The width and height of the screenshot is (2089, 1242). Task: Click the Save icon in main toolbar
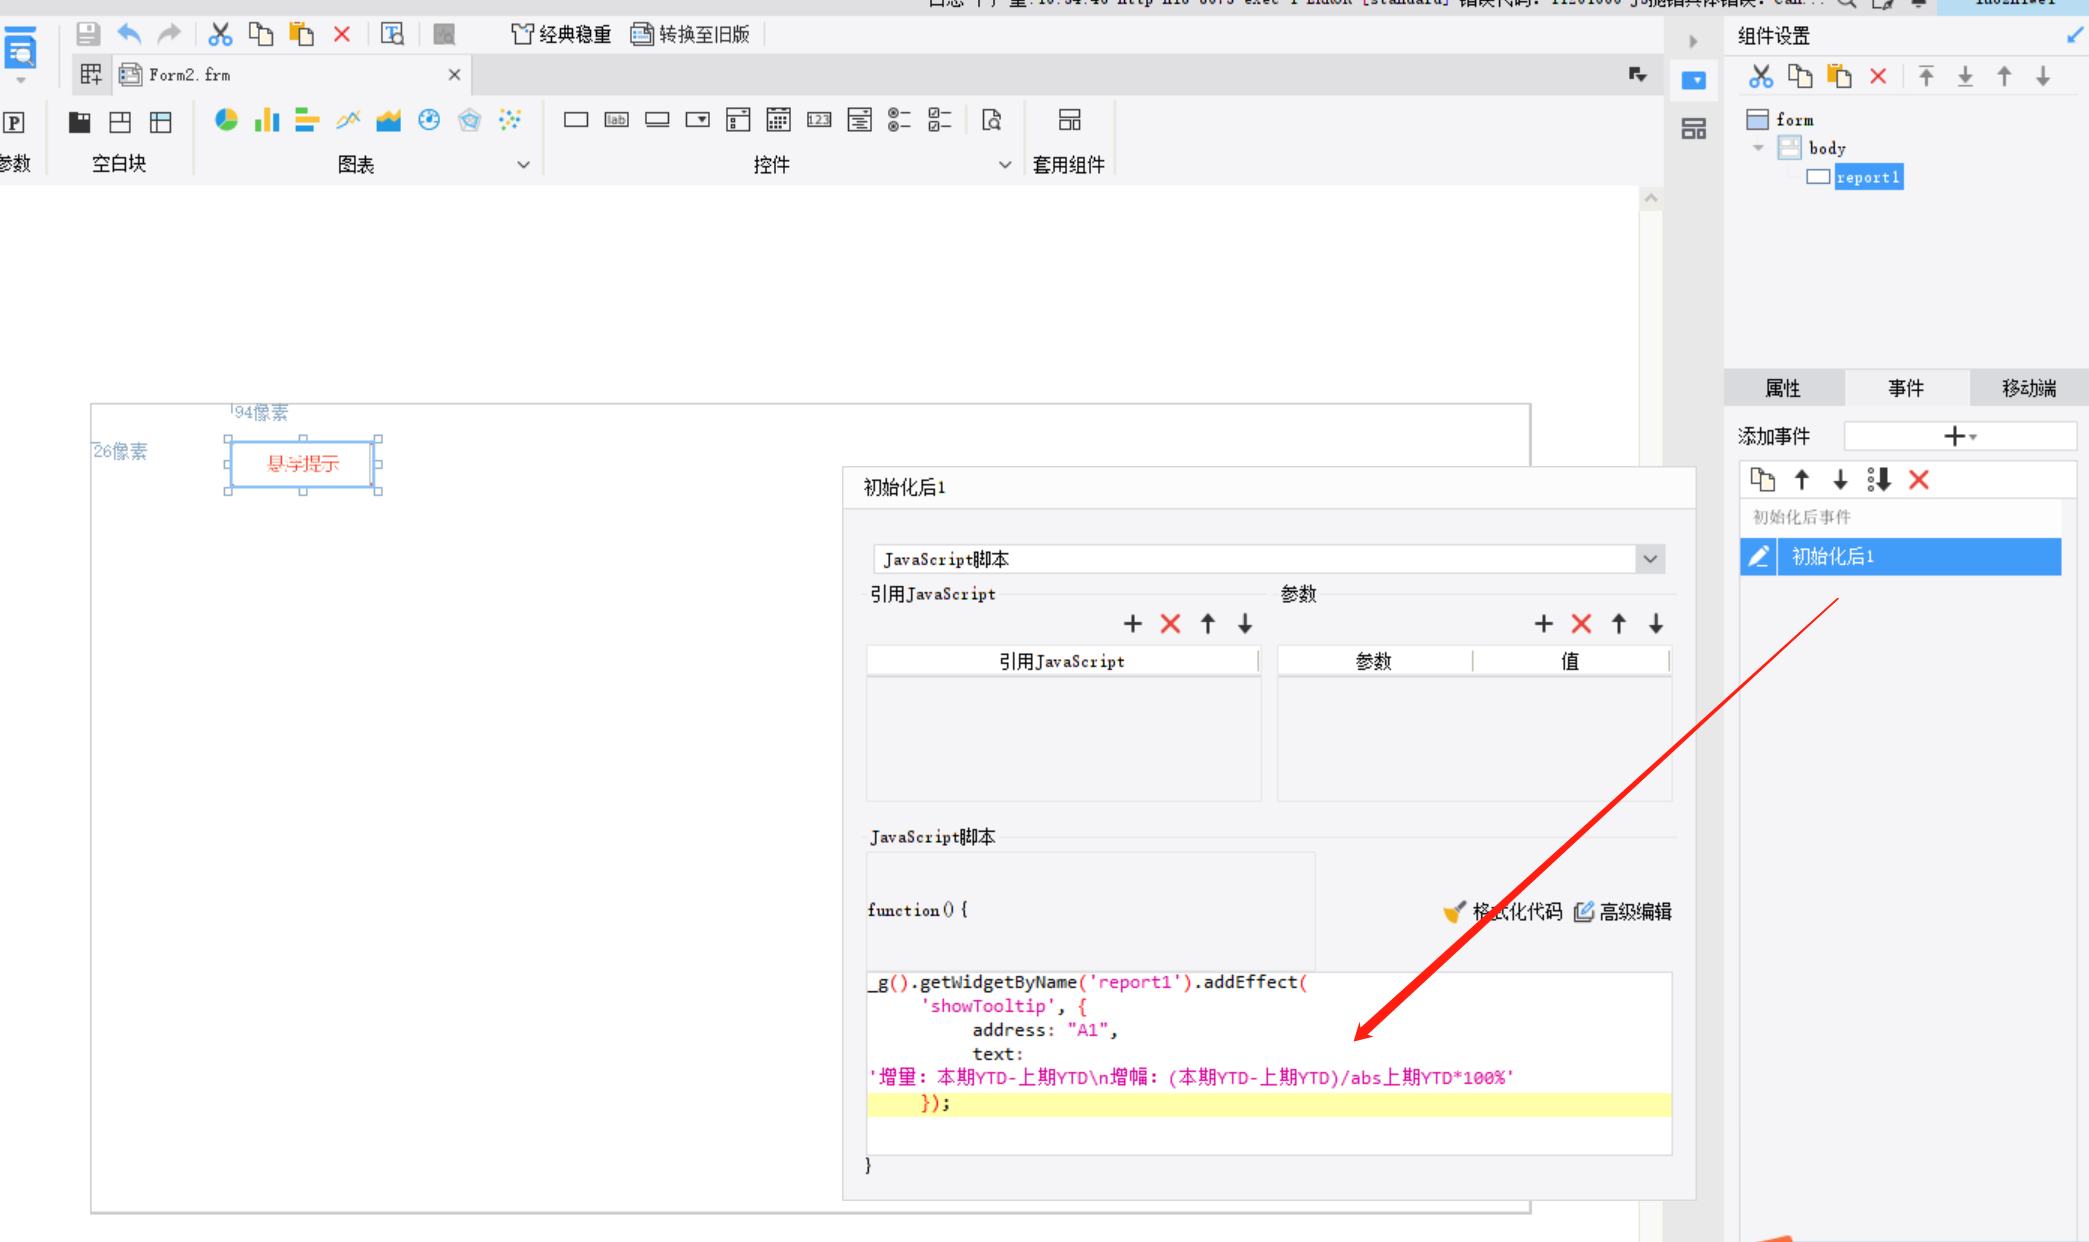tap(88, 34)
